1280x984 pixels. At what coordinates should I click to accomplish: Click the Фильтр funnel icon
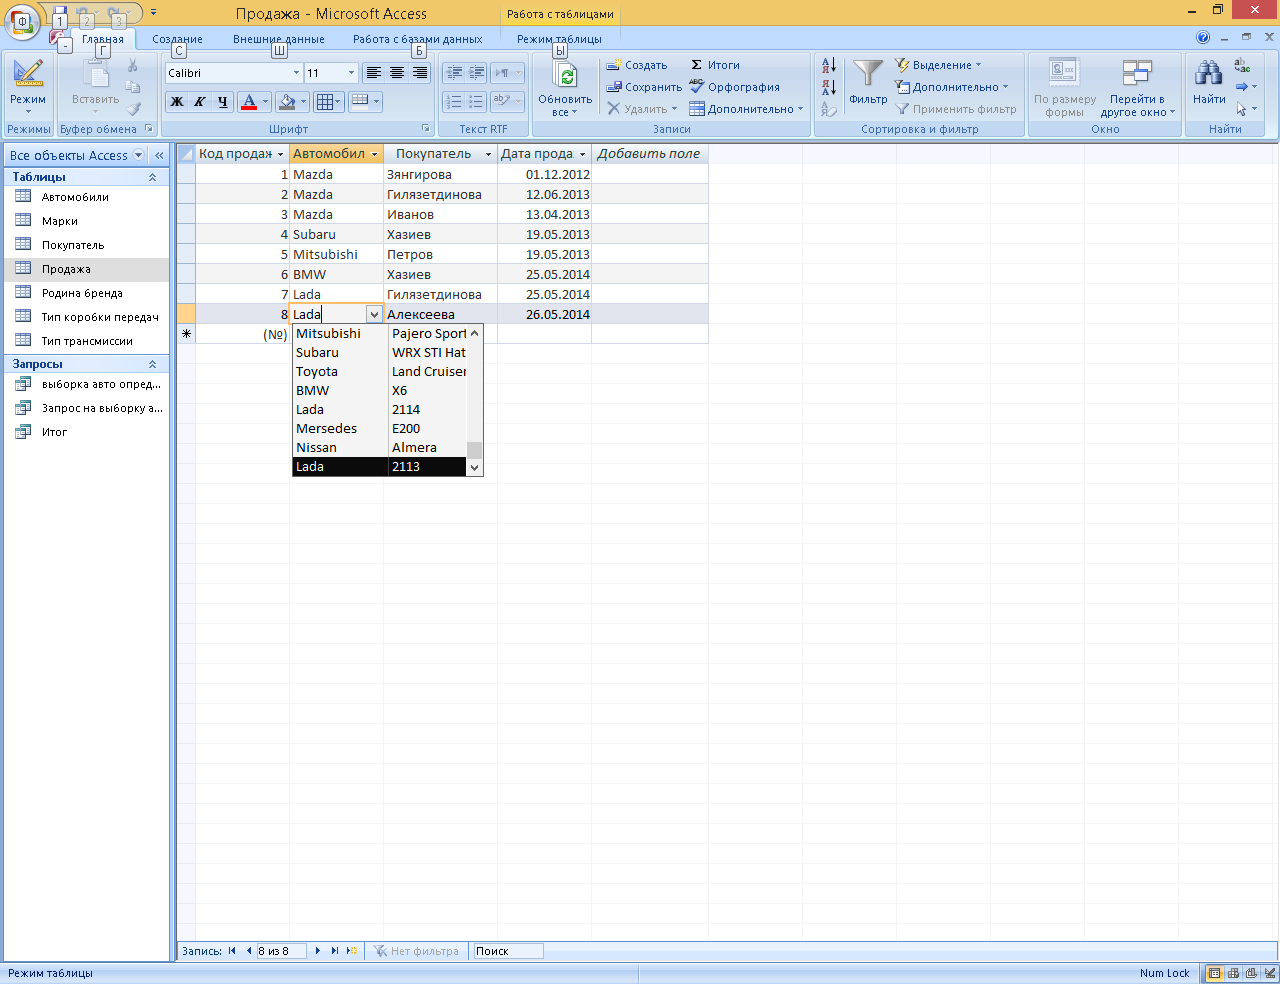coord(868,74)
